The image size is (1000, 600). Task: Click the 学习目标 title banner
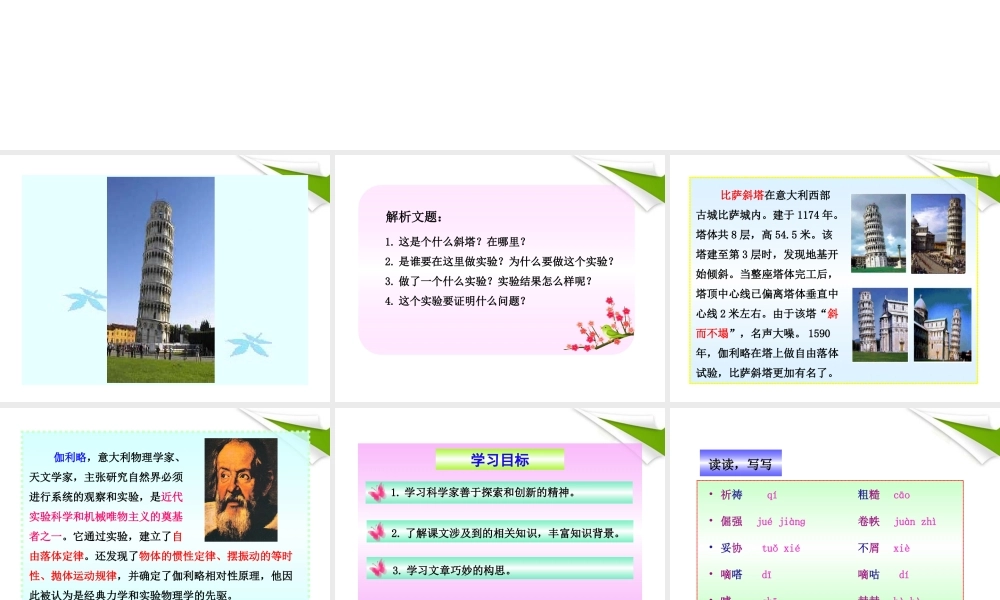[500, 460]
